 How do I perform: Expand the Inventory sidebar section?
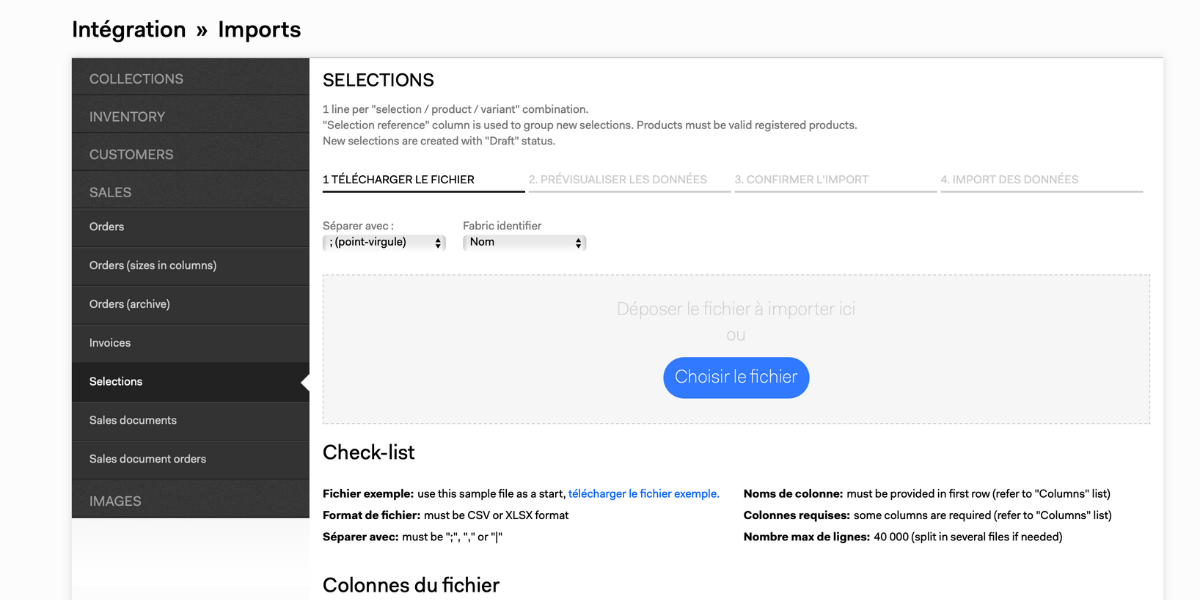click(127, 117)
